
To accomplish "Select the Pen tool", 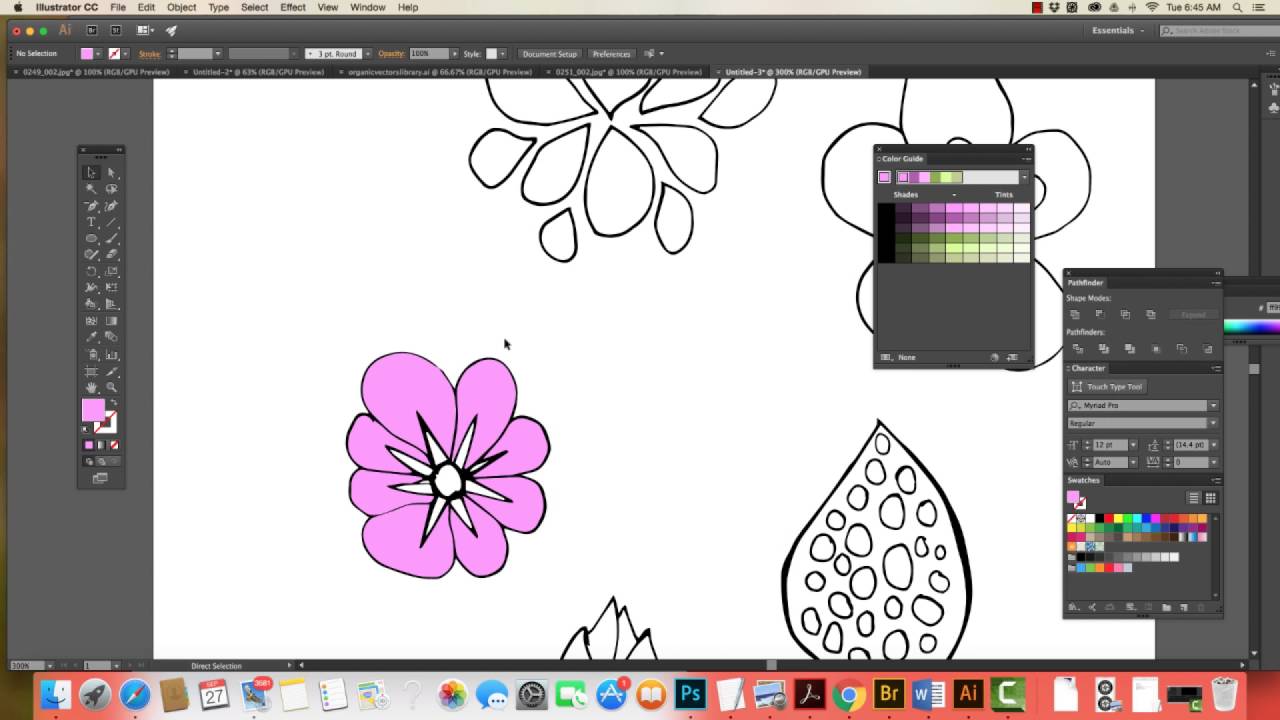I will (92, 205).
